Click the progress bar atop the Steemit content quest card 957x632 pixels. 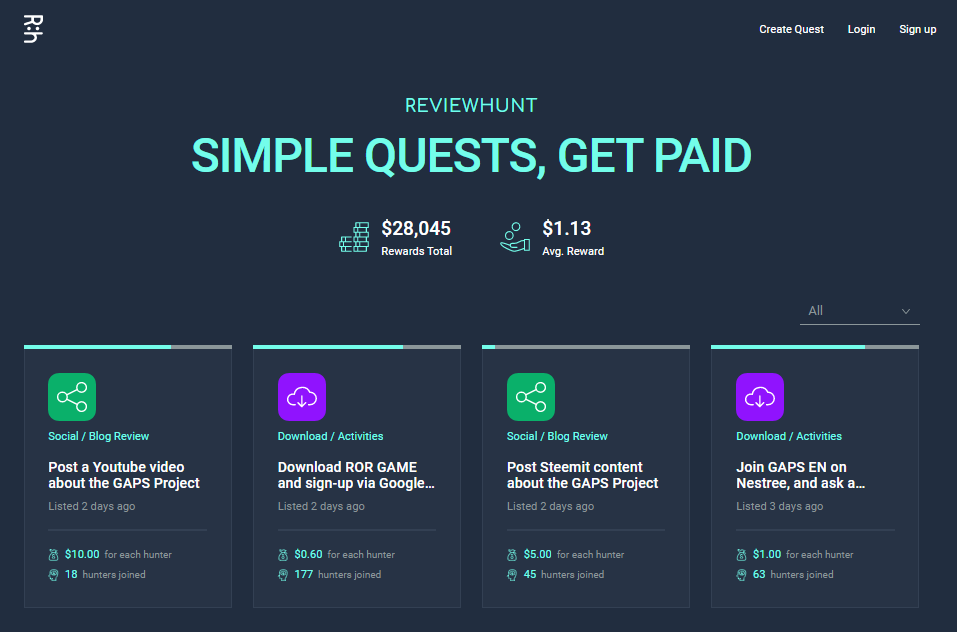point(586,347)
